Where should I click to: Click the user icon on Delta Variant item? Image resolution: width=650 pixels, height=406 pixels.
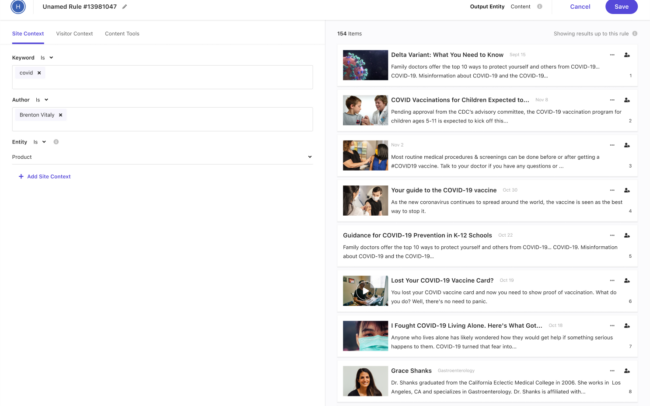[626, 56]
